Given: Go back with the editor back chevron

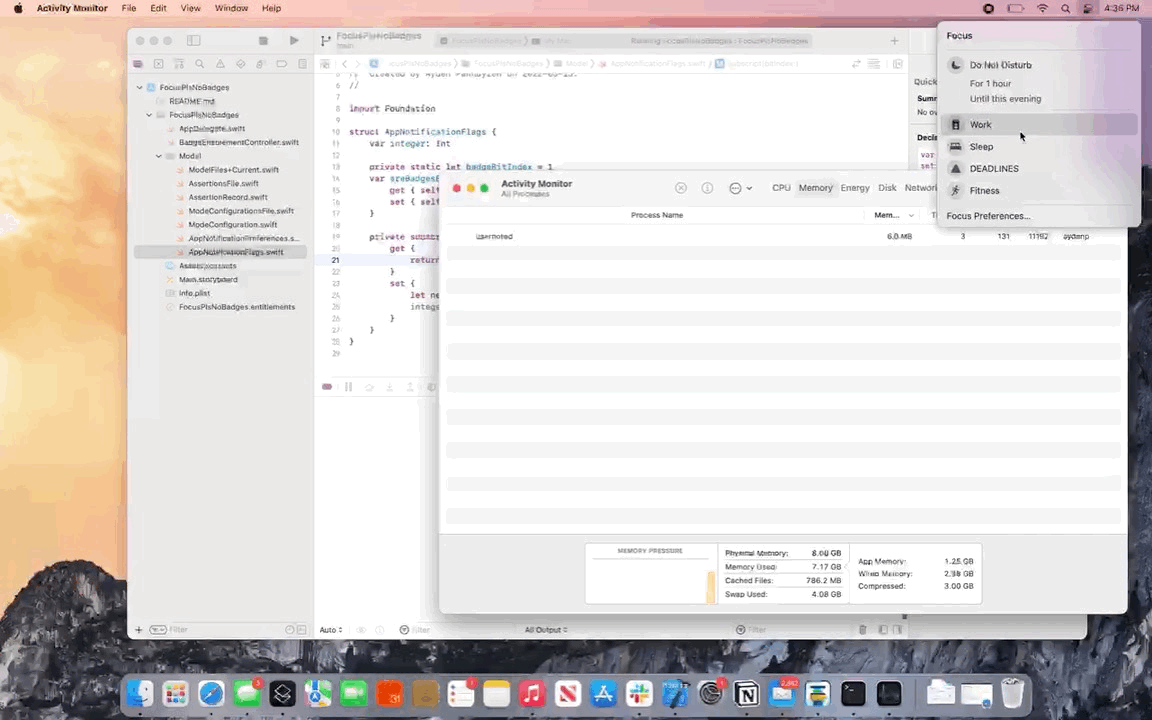Looking at the screenshot, I should click(344, 64).
